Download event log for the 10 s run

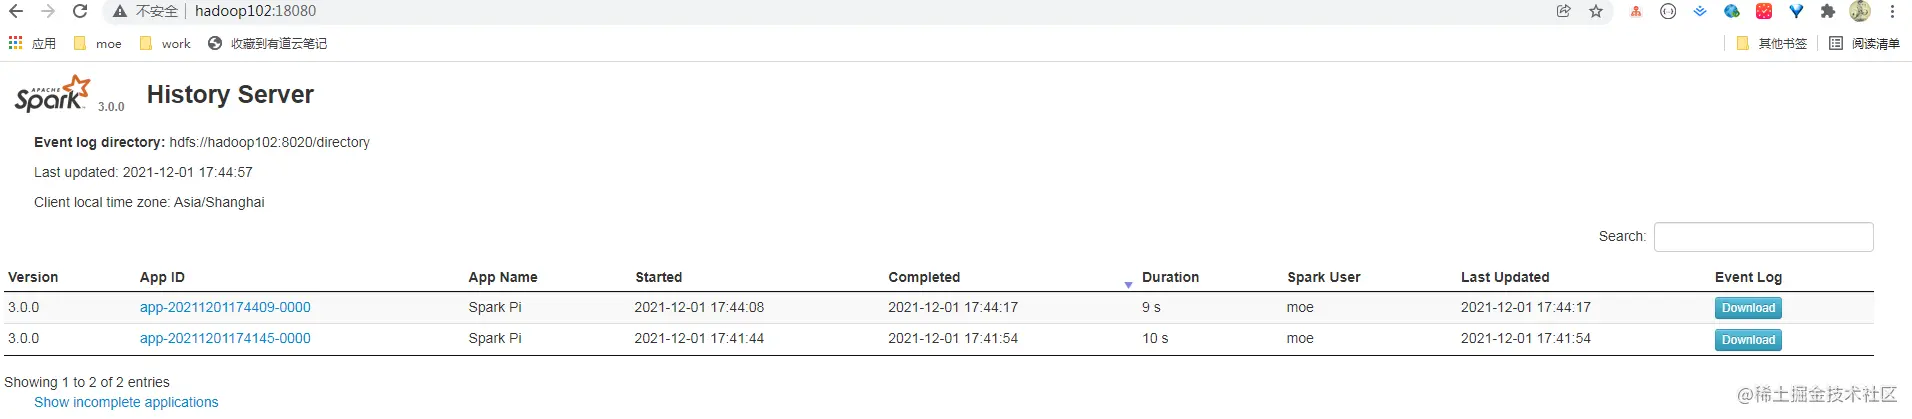click(1748, 340)
